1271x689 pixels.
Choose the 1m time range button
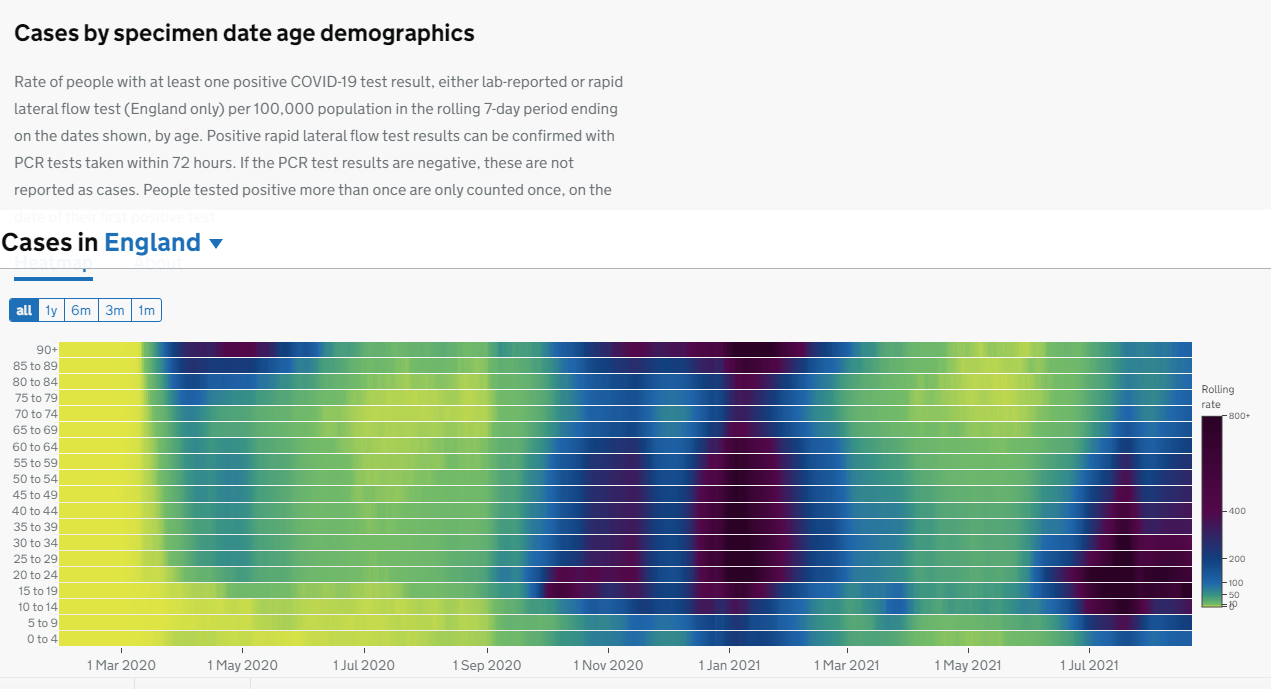(x=146, y=311)
